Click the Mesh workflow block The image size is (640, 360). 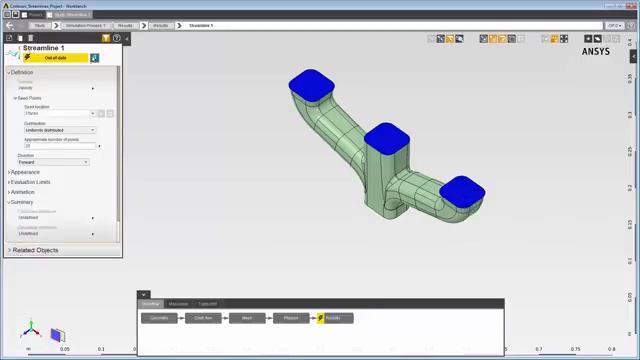(247, 318)
